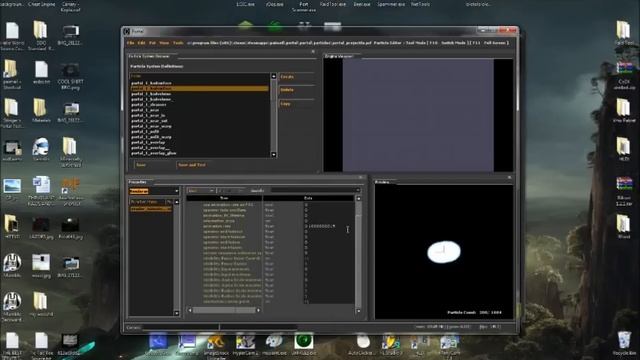
Task: Click the properties table scroll-down arrow
Action: [x=358, y=311]
